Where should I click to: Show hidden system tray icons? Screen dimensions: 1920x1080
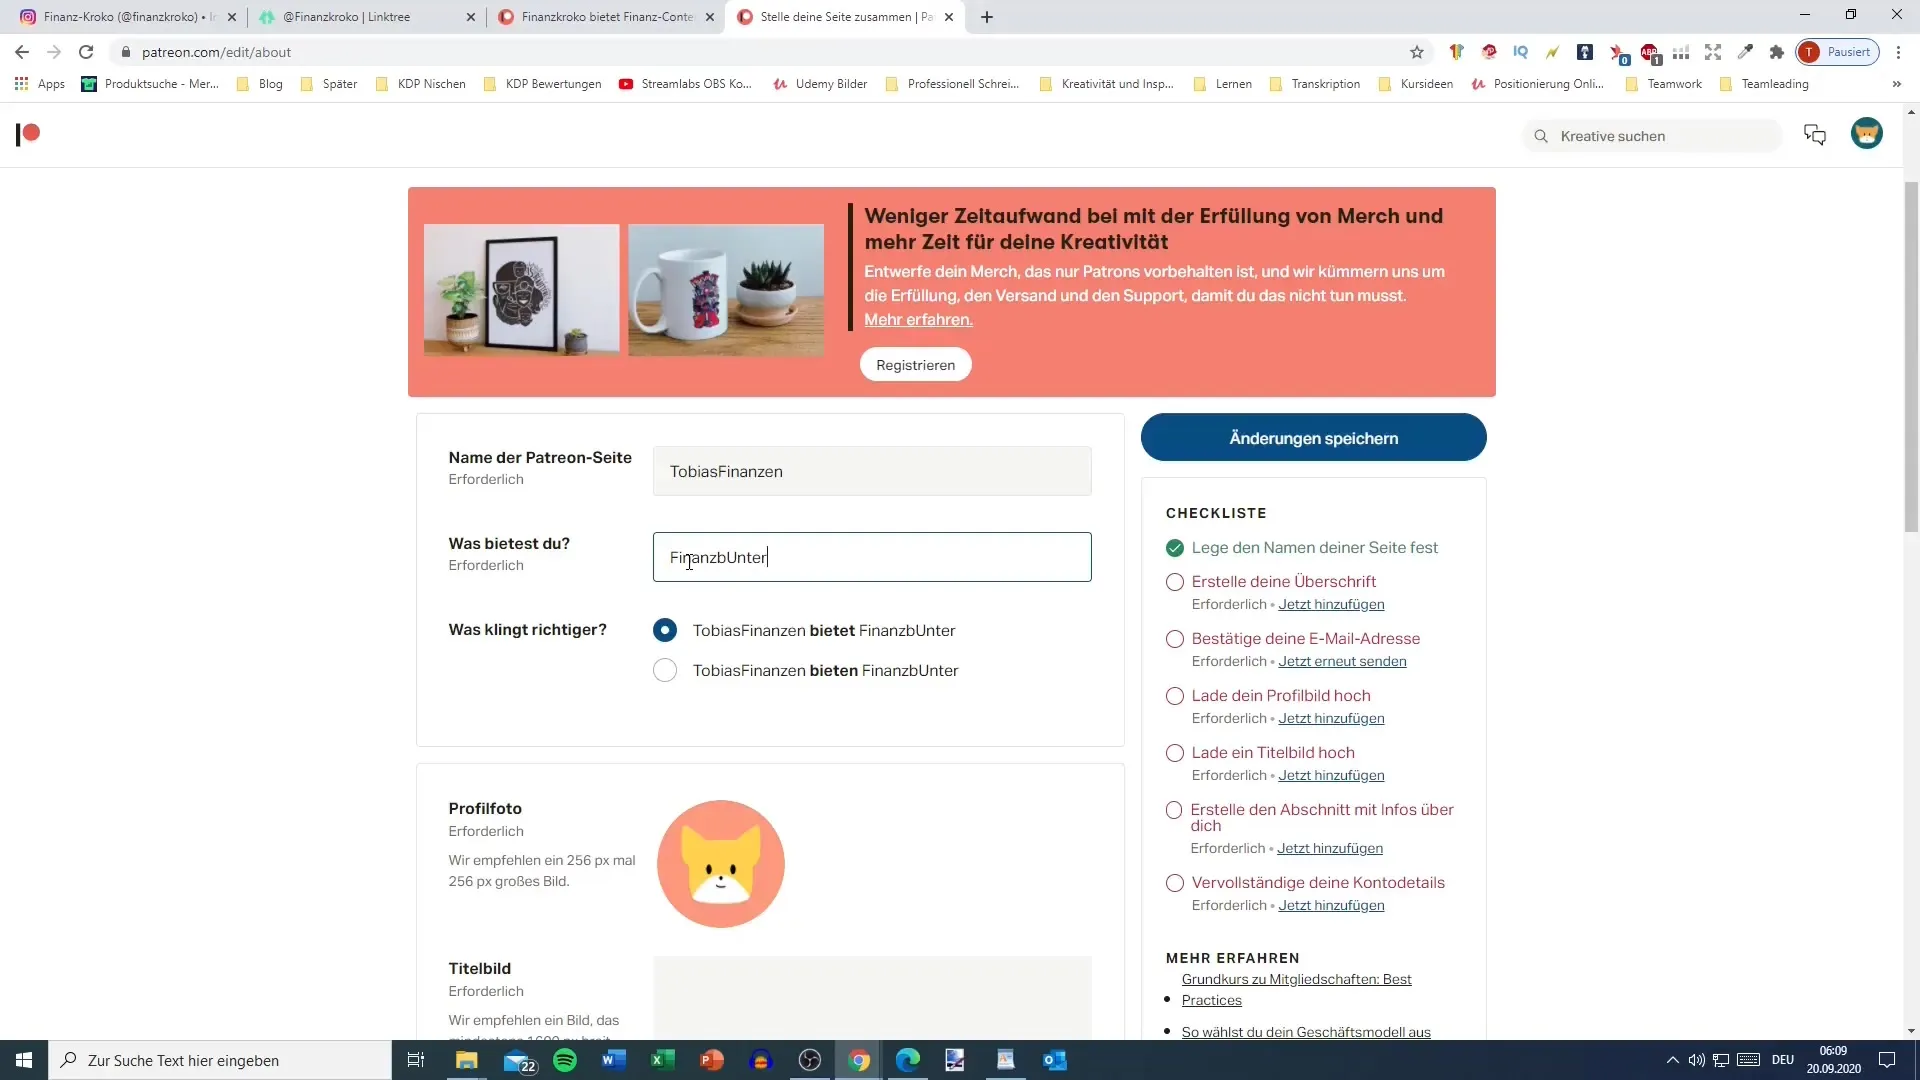click(1672, 1060)
